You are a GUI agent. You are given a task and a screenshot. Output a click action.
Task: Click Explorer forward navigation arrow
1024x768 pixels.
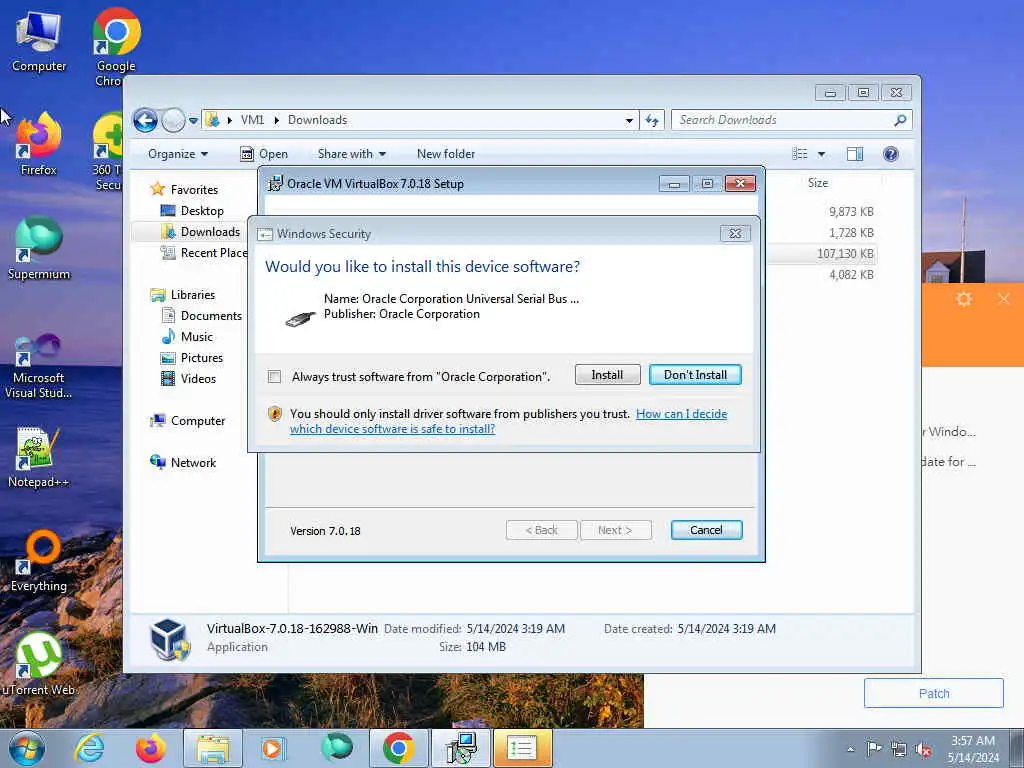click(x=173, y=120)
